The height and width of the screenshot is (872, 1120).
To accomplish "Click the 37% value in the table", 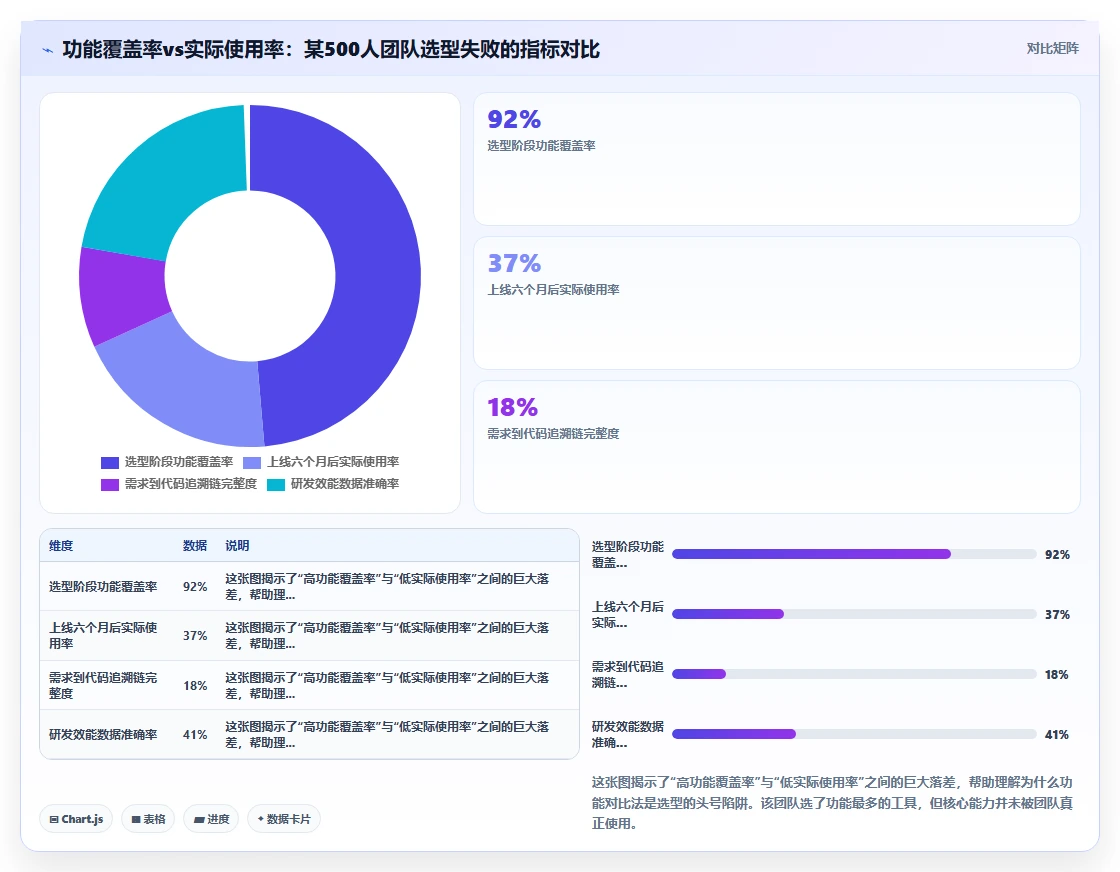I will pos(195,636).
